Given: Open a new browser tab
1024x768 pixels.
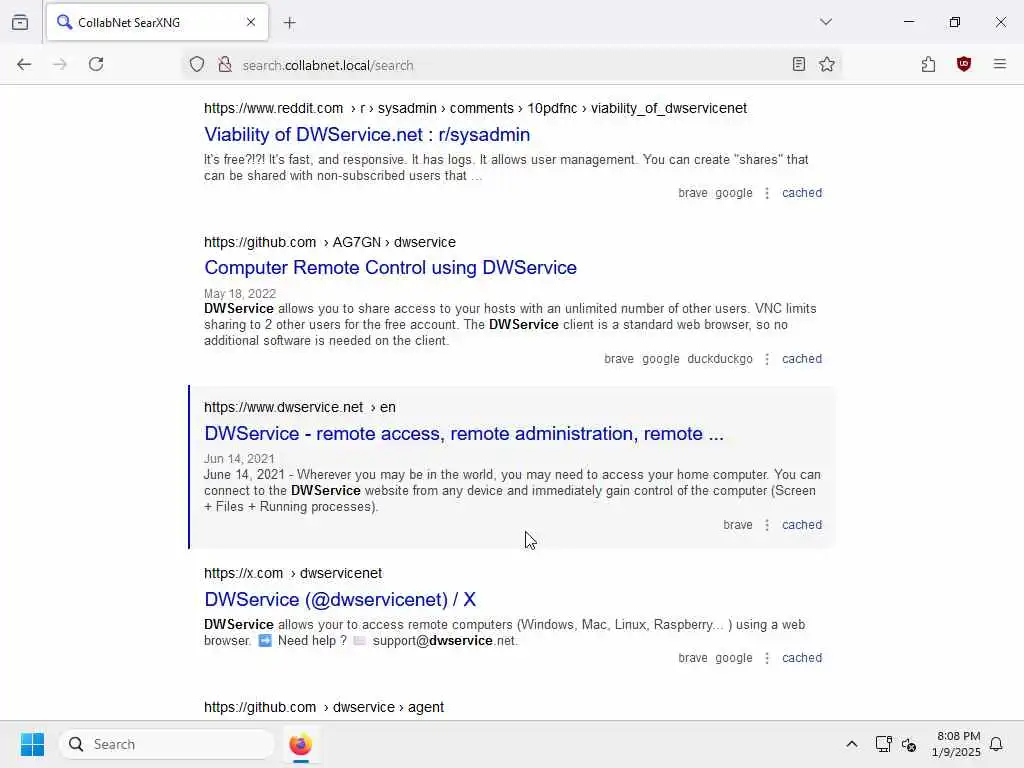Looking at the screenshot, I should coord(290,23).
